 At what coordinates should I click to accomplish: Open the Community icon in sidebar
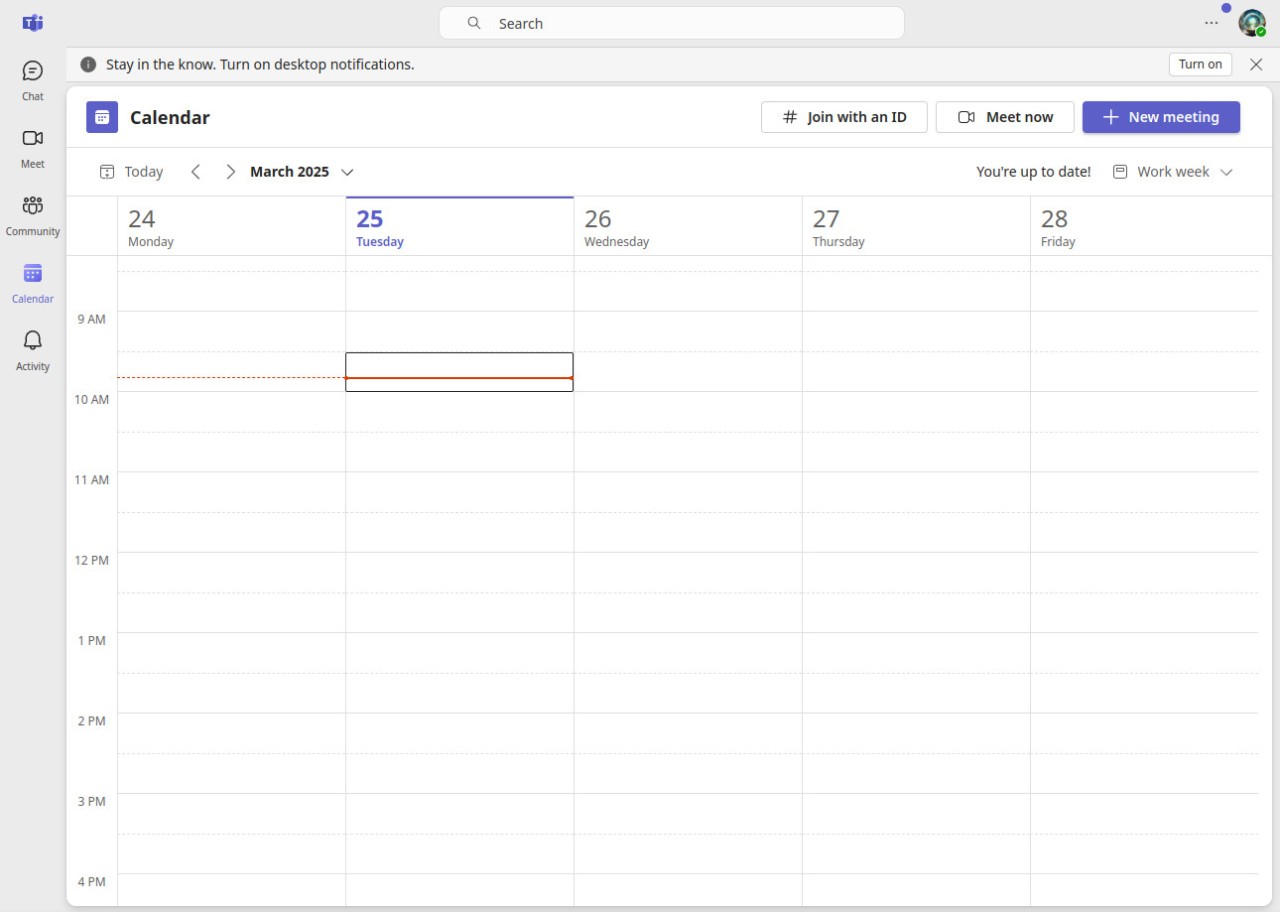[33, 215]
